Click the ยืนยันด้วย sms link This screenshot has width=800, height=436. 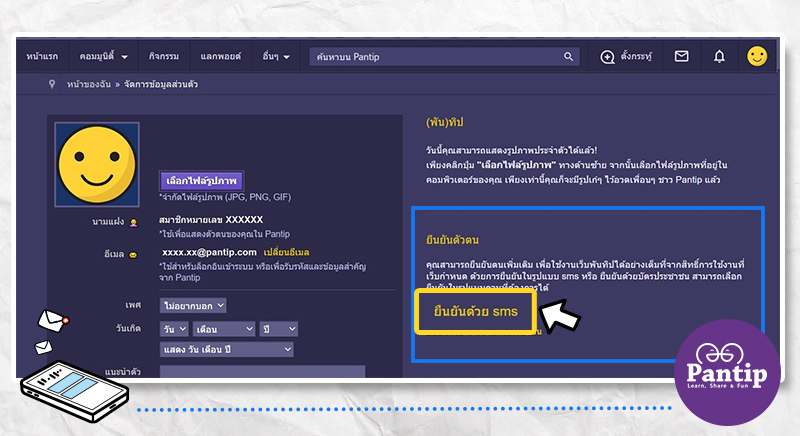476,311
